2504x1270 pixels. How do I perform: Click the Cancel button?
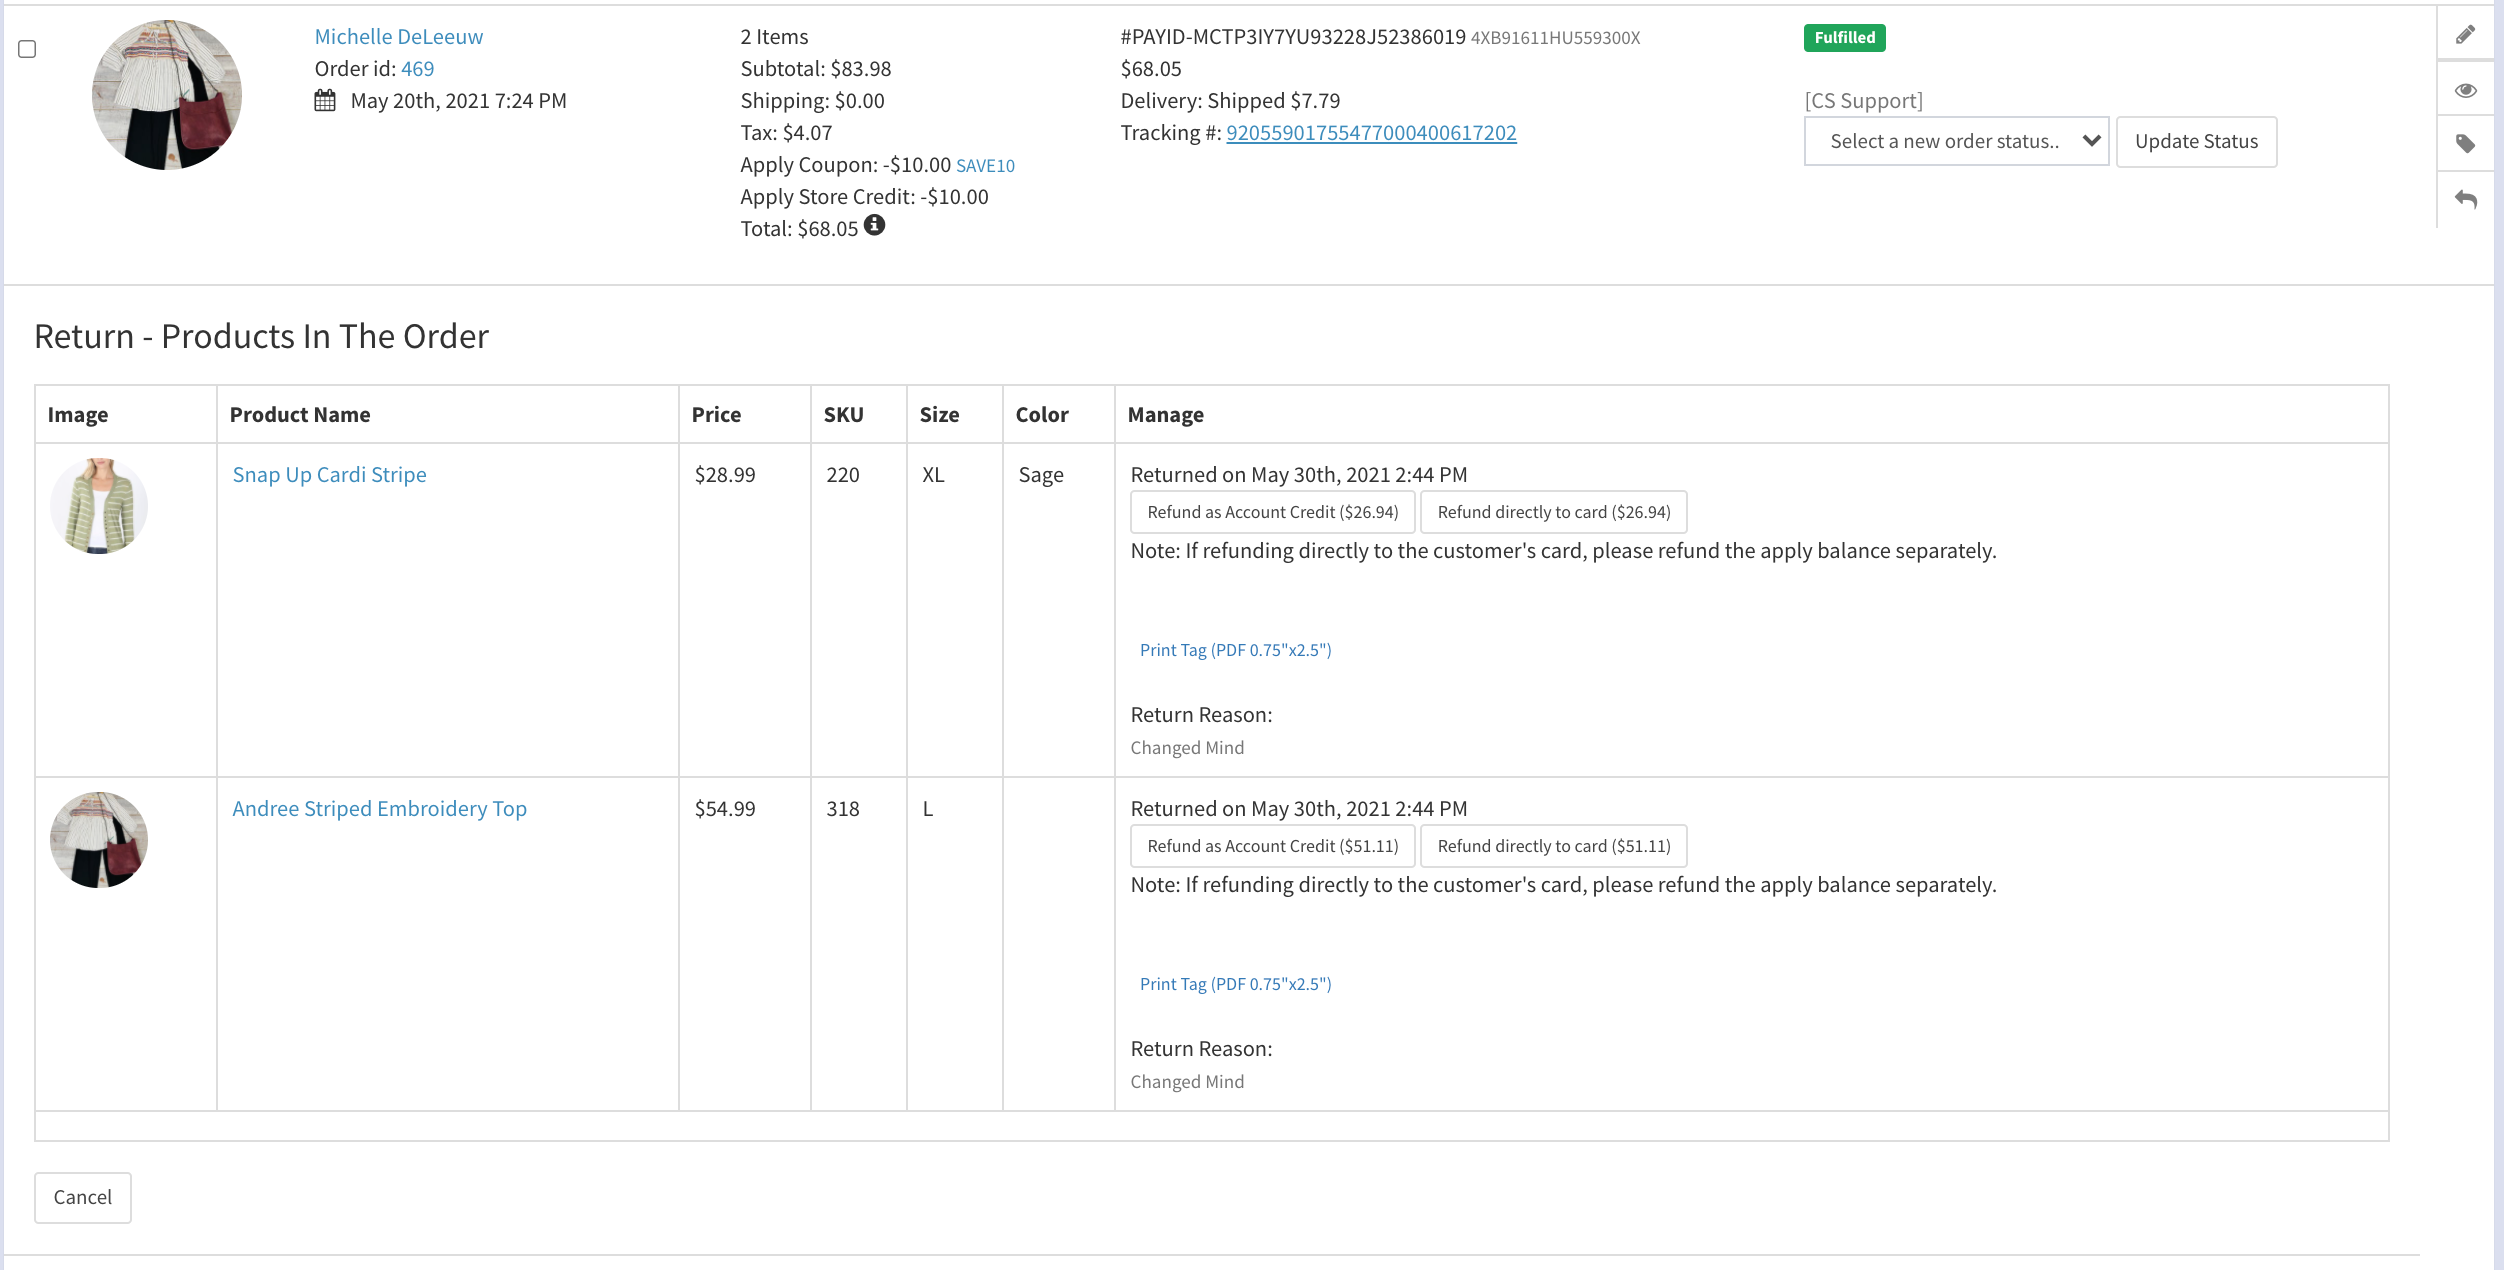tap(83, 1197)
